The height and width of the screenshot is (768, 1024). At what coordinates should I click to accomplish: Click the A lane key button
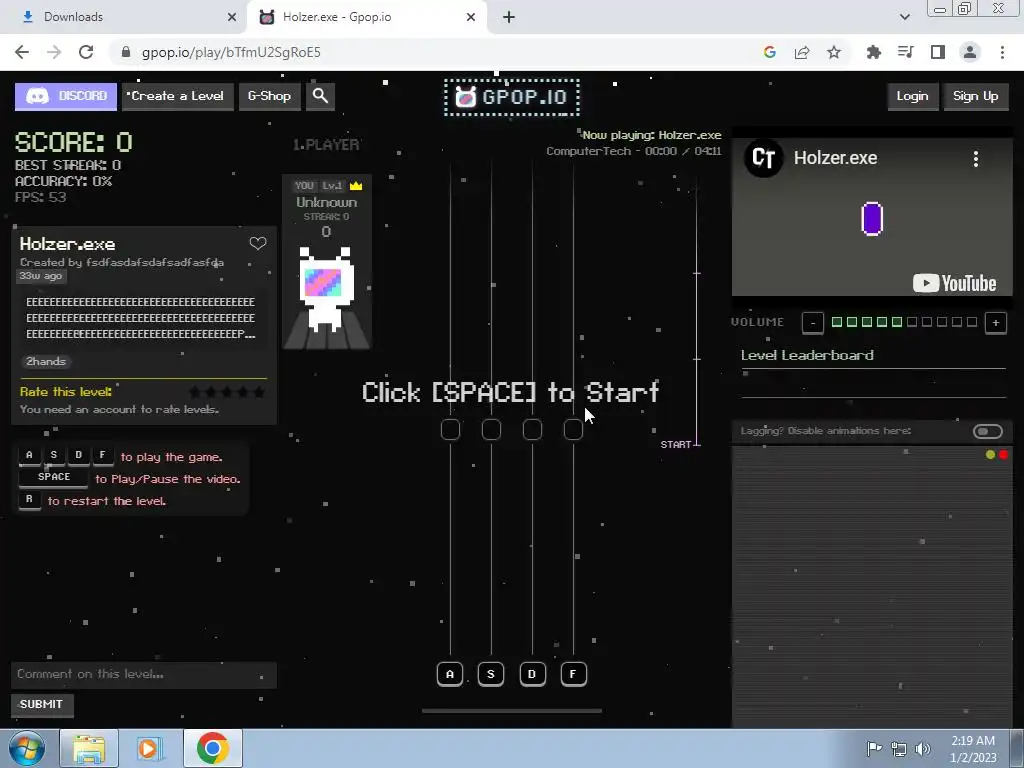[x=450, y=674]
